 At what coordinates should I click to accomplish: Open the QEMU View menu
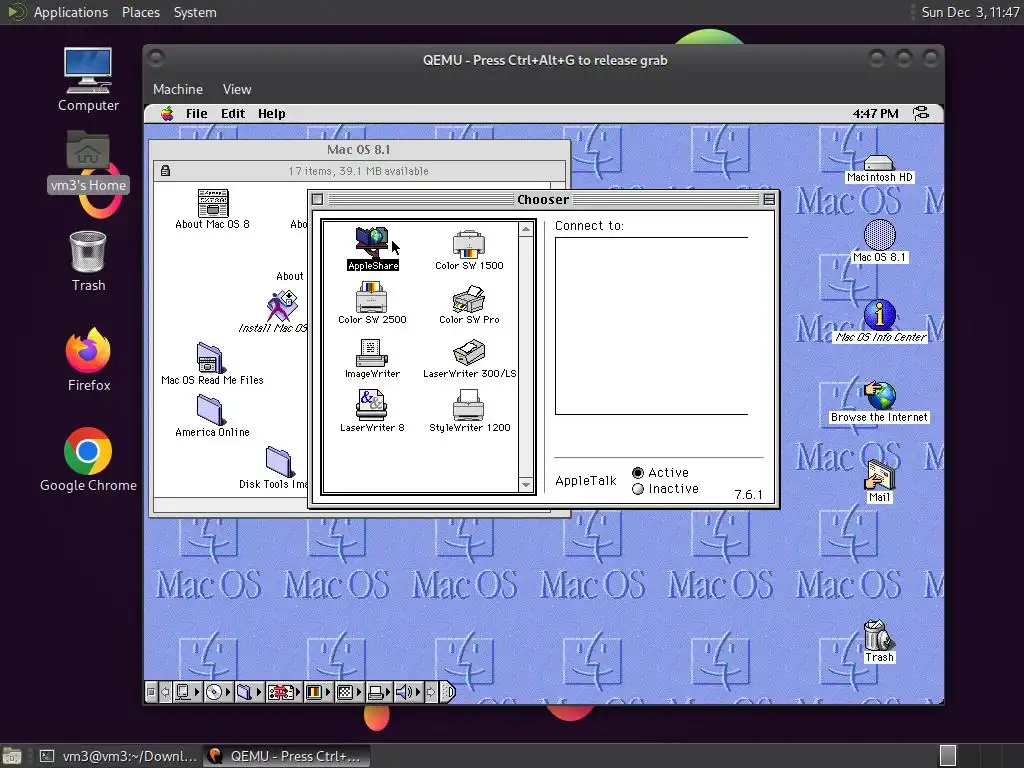236,89
